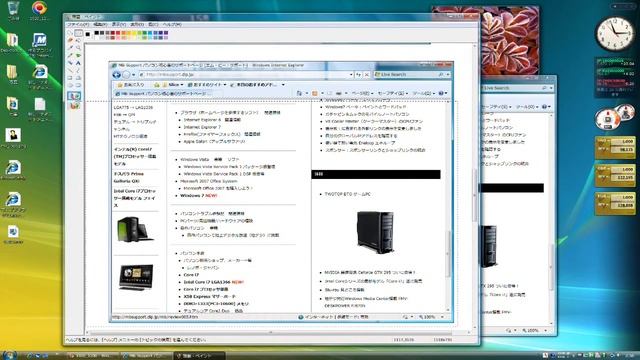The width and height of the screenshot is (640, 360).
Task: Switch to the Internet Explorer taskbar button
Action: pos(146,356)
